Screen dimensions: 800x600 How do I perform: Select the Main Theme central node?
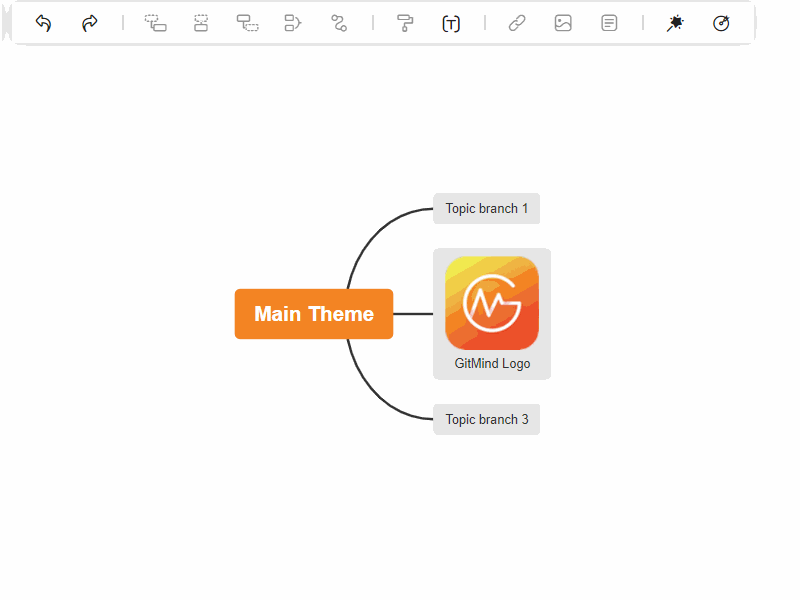click(314, 314)
